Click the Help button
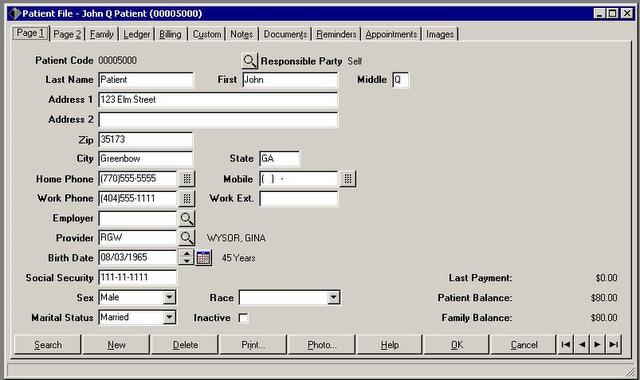This screenshot has width=640, height=380. click(x=389, y=344)
